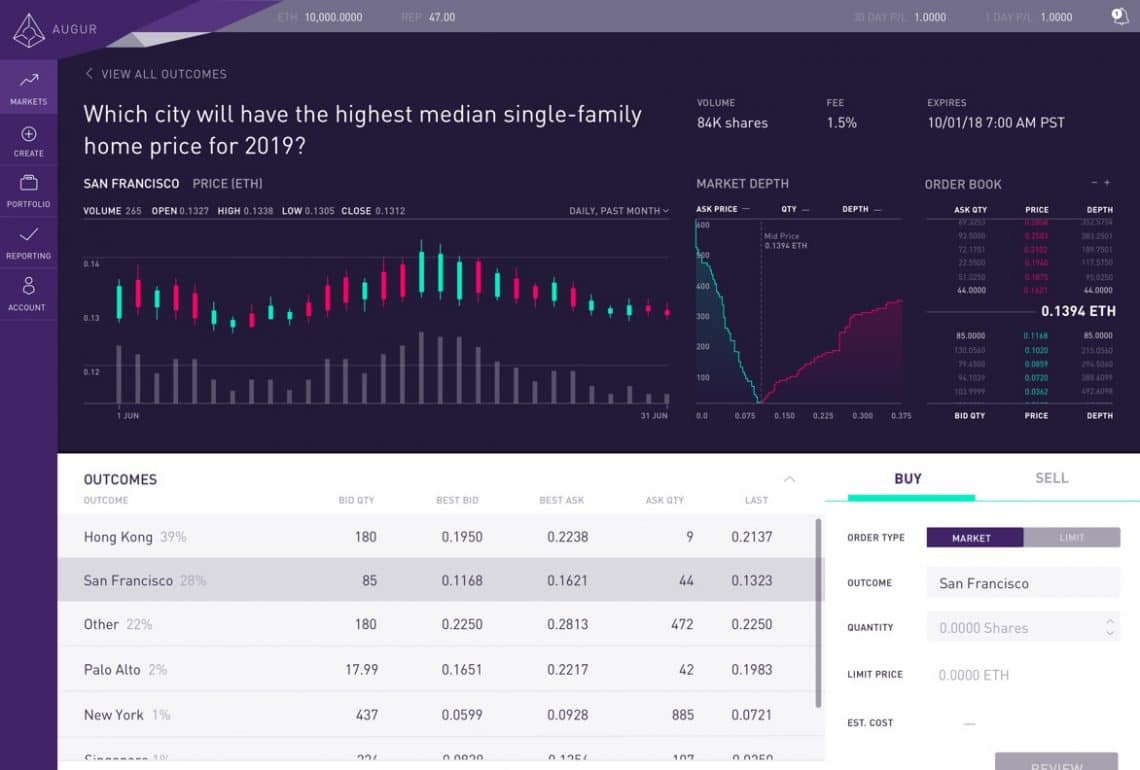The image size is (1140, 770).
Task: Open the Create market page
Action: tap(28, 140)
